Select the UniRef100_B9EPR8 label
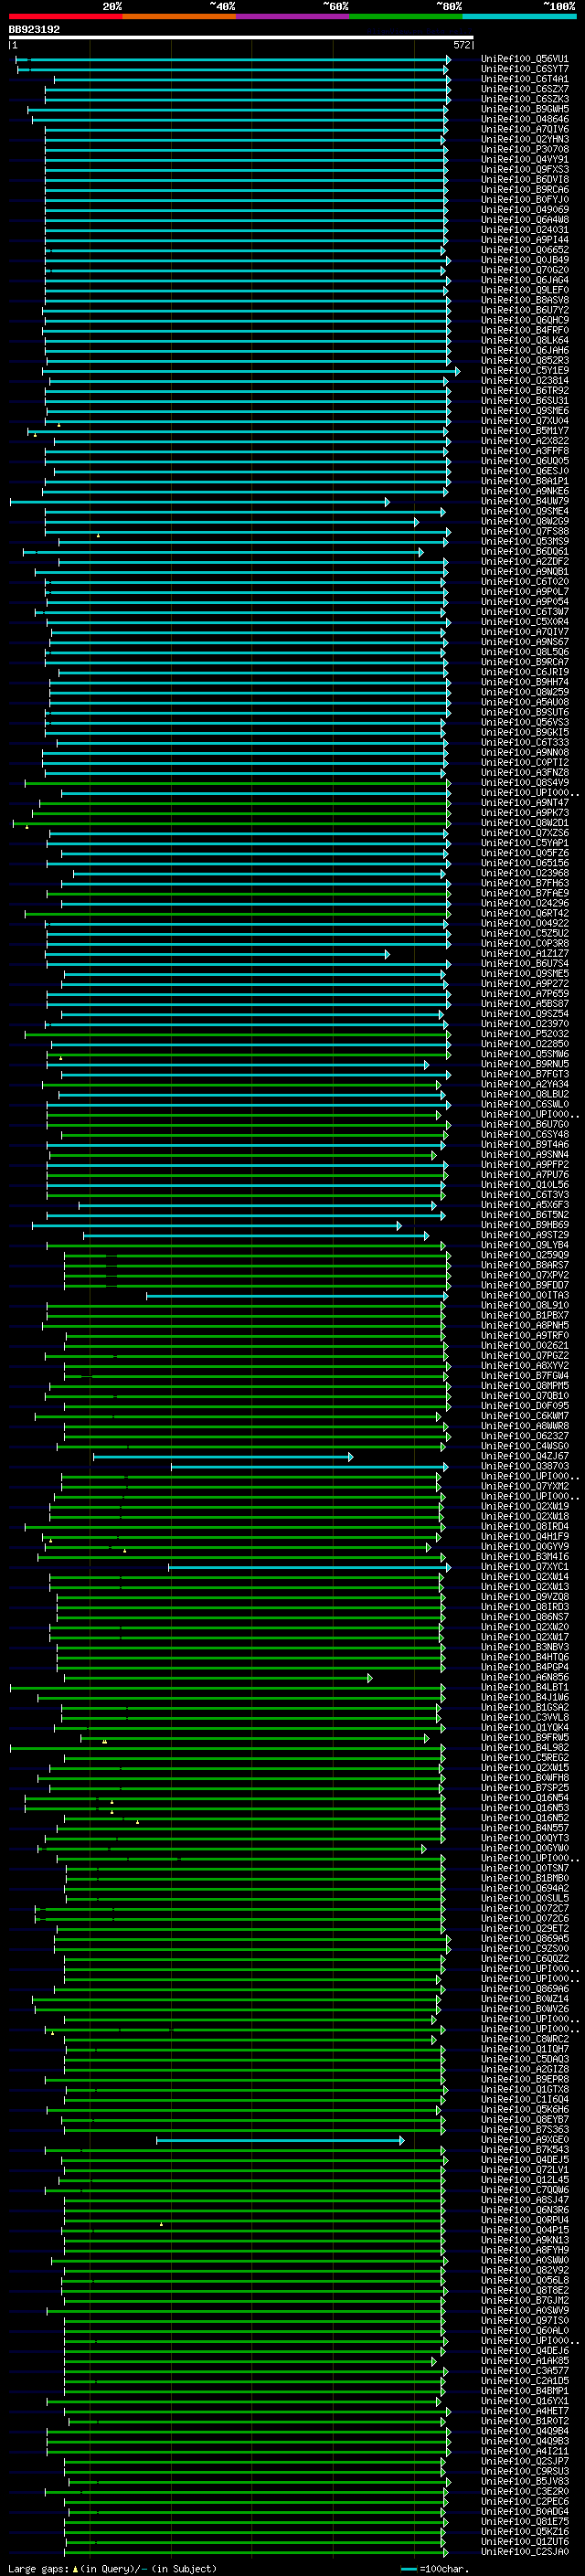The width and height of the screenshot is (585, 2576). [x=524, y=2079]
